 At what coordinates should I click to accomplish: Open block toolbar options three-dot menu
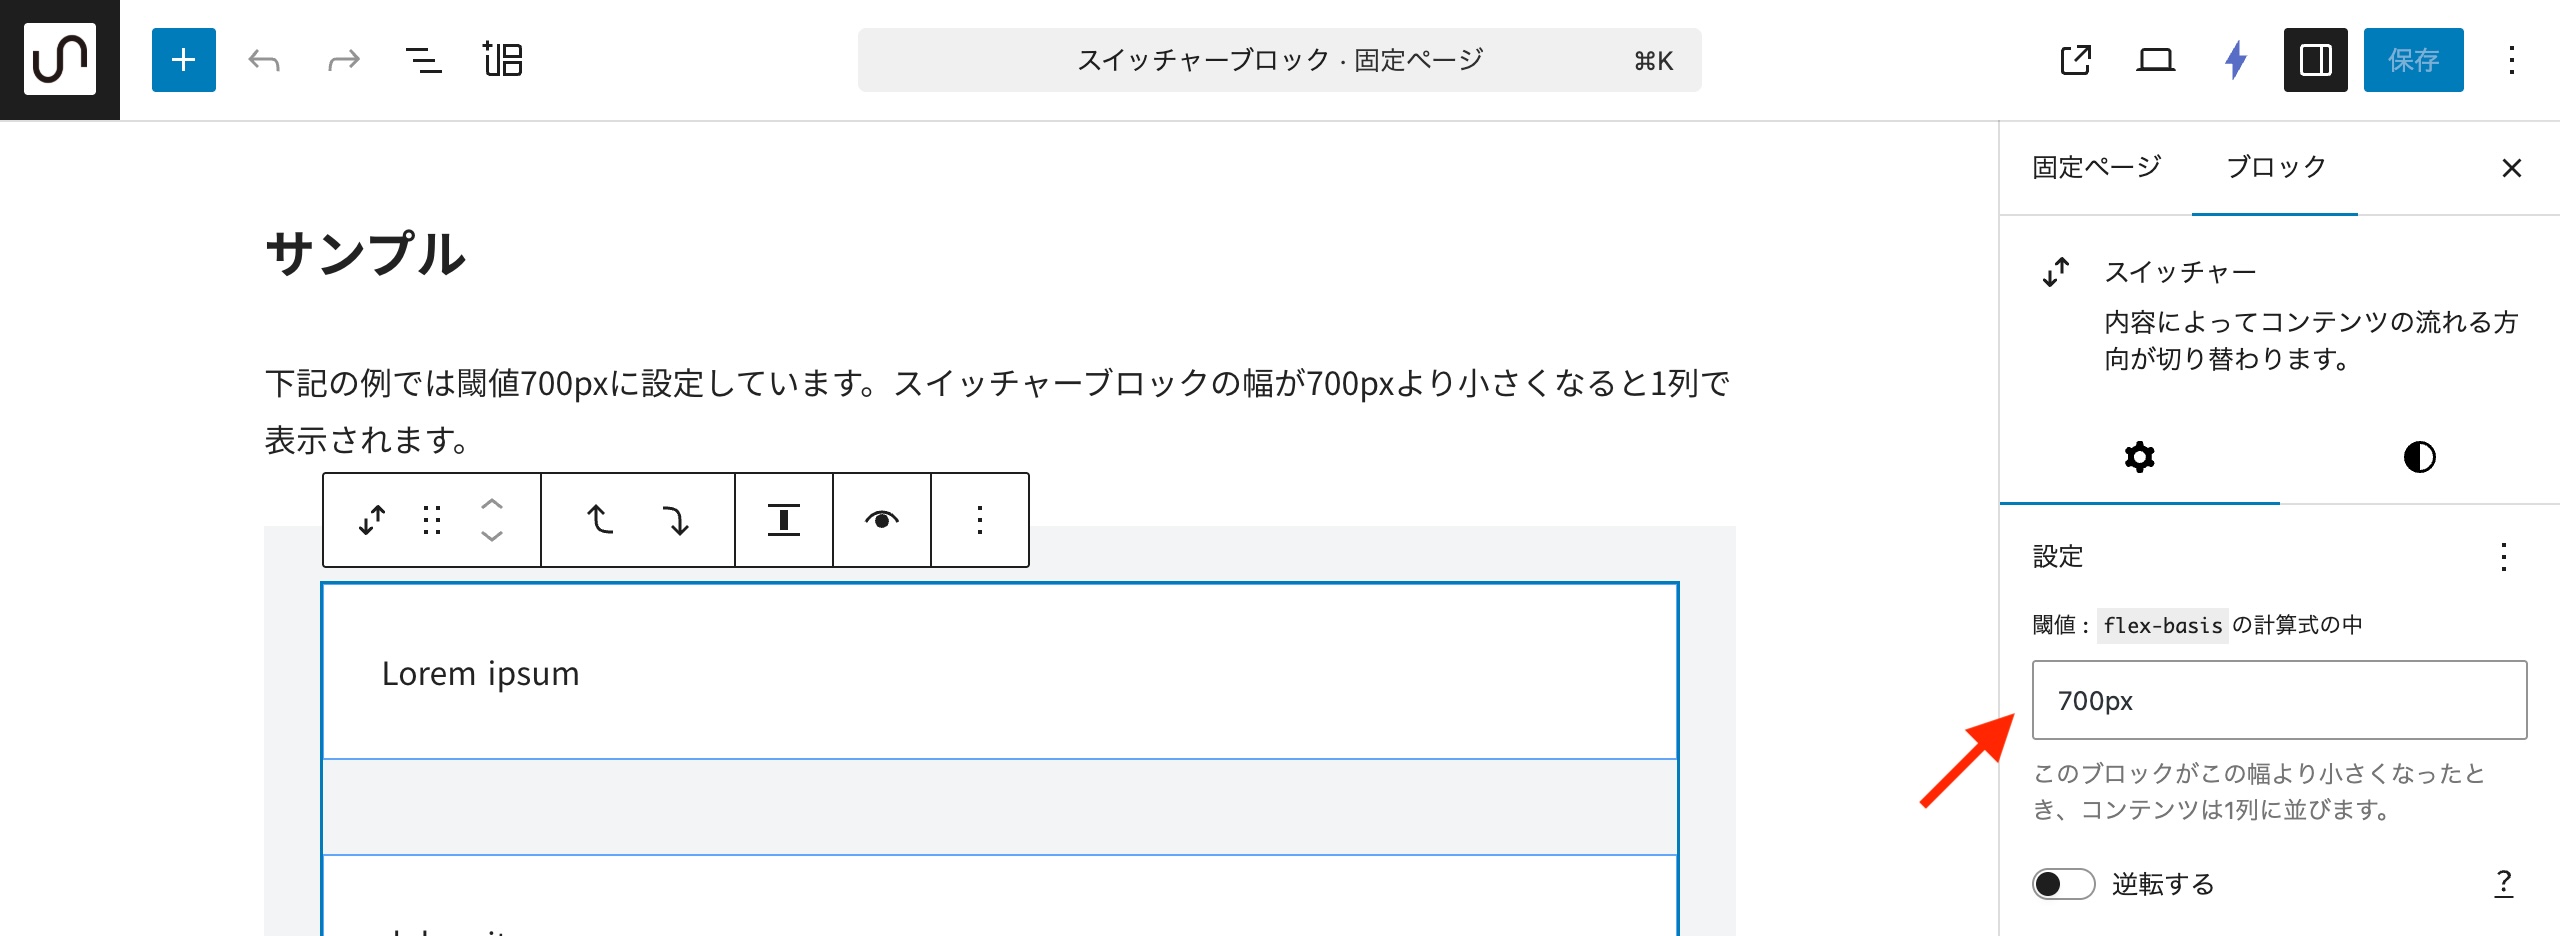coord(980,520)
